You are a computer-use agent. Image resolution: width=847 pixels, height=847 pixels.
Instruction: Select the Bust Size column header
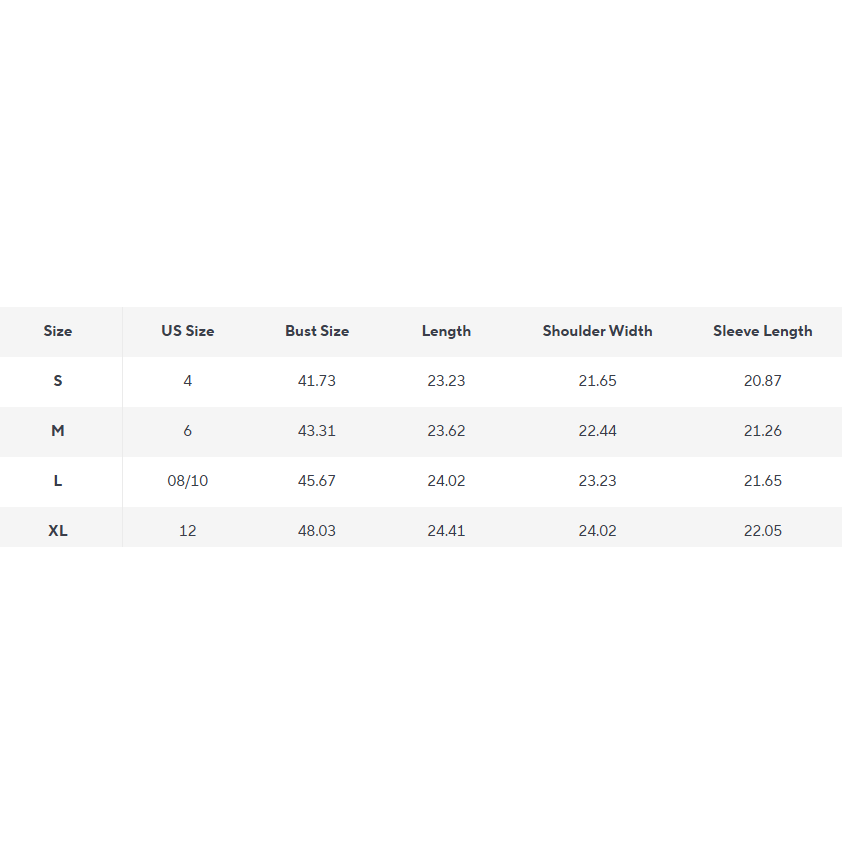317,331
